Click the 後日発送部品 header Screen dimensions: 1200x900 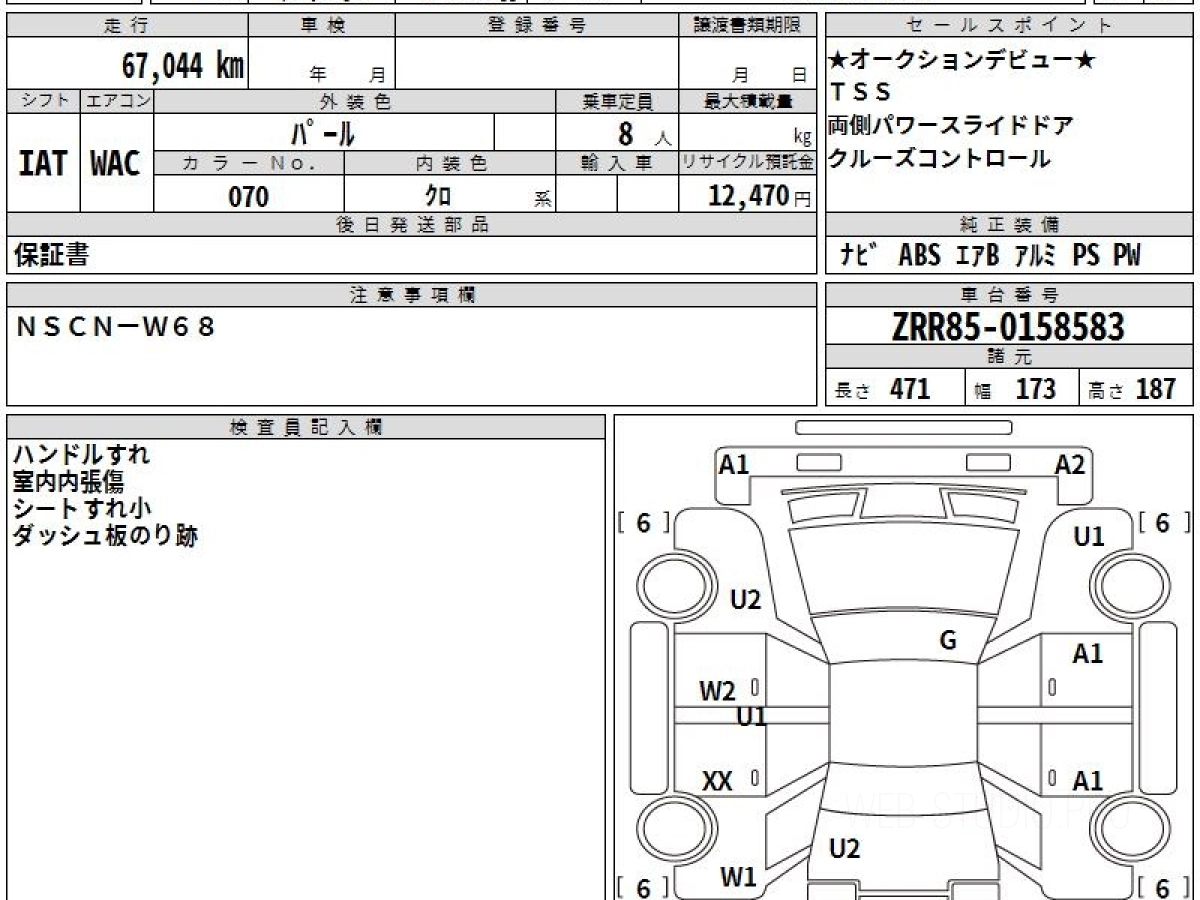tap(412, 225)
